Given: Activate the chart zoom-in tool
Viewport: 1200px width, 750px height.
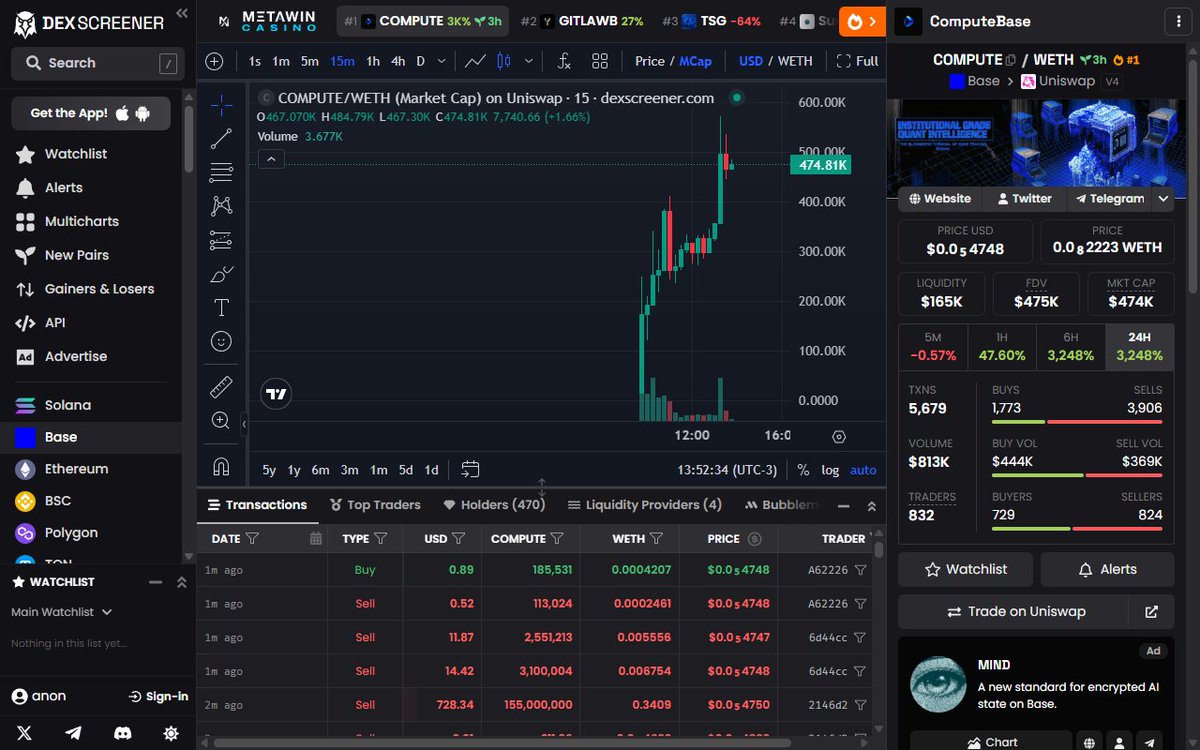Looking at the screenshot, I should pyautogui.click(x=221, y=421).
